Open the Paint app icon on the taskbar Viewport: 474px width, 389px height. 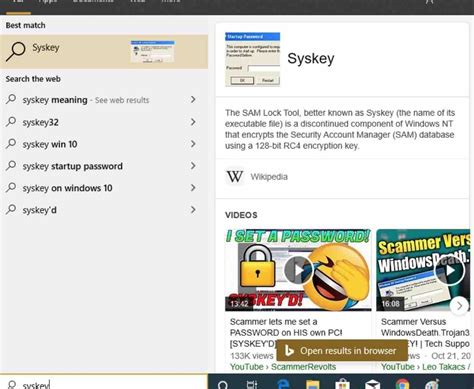(432, 384)
